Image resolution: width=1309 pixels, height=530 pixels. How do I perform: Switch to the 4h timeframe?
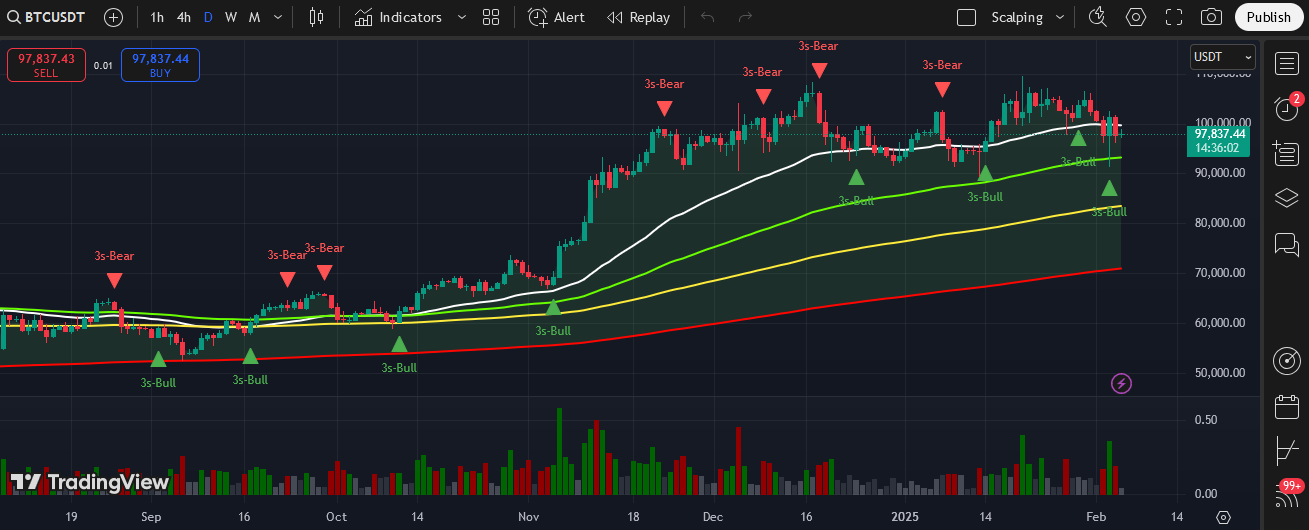point(184,17)
